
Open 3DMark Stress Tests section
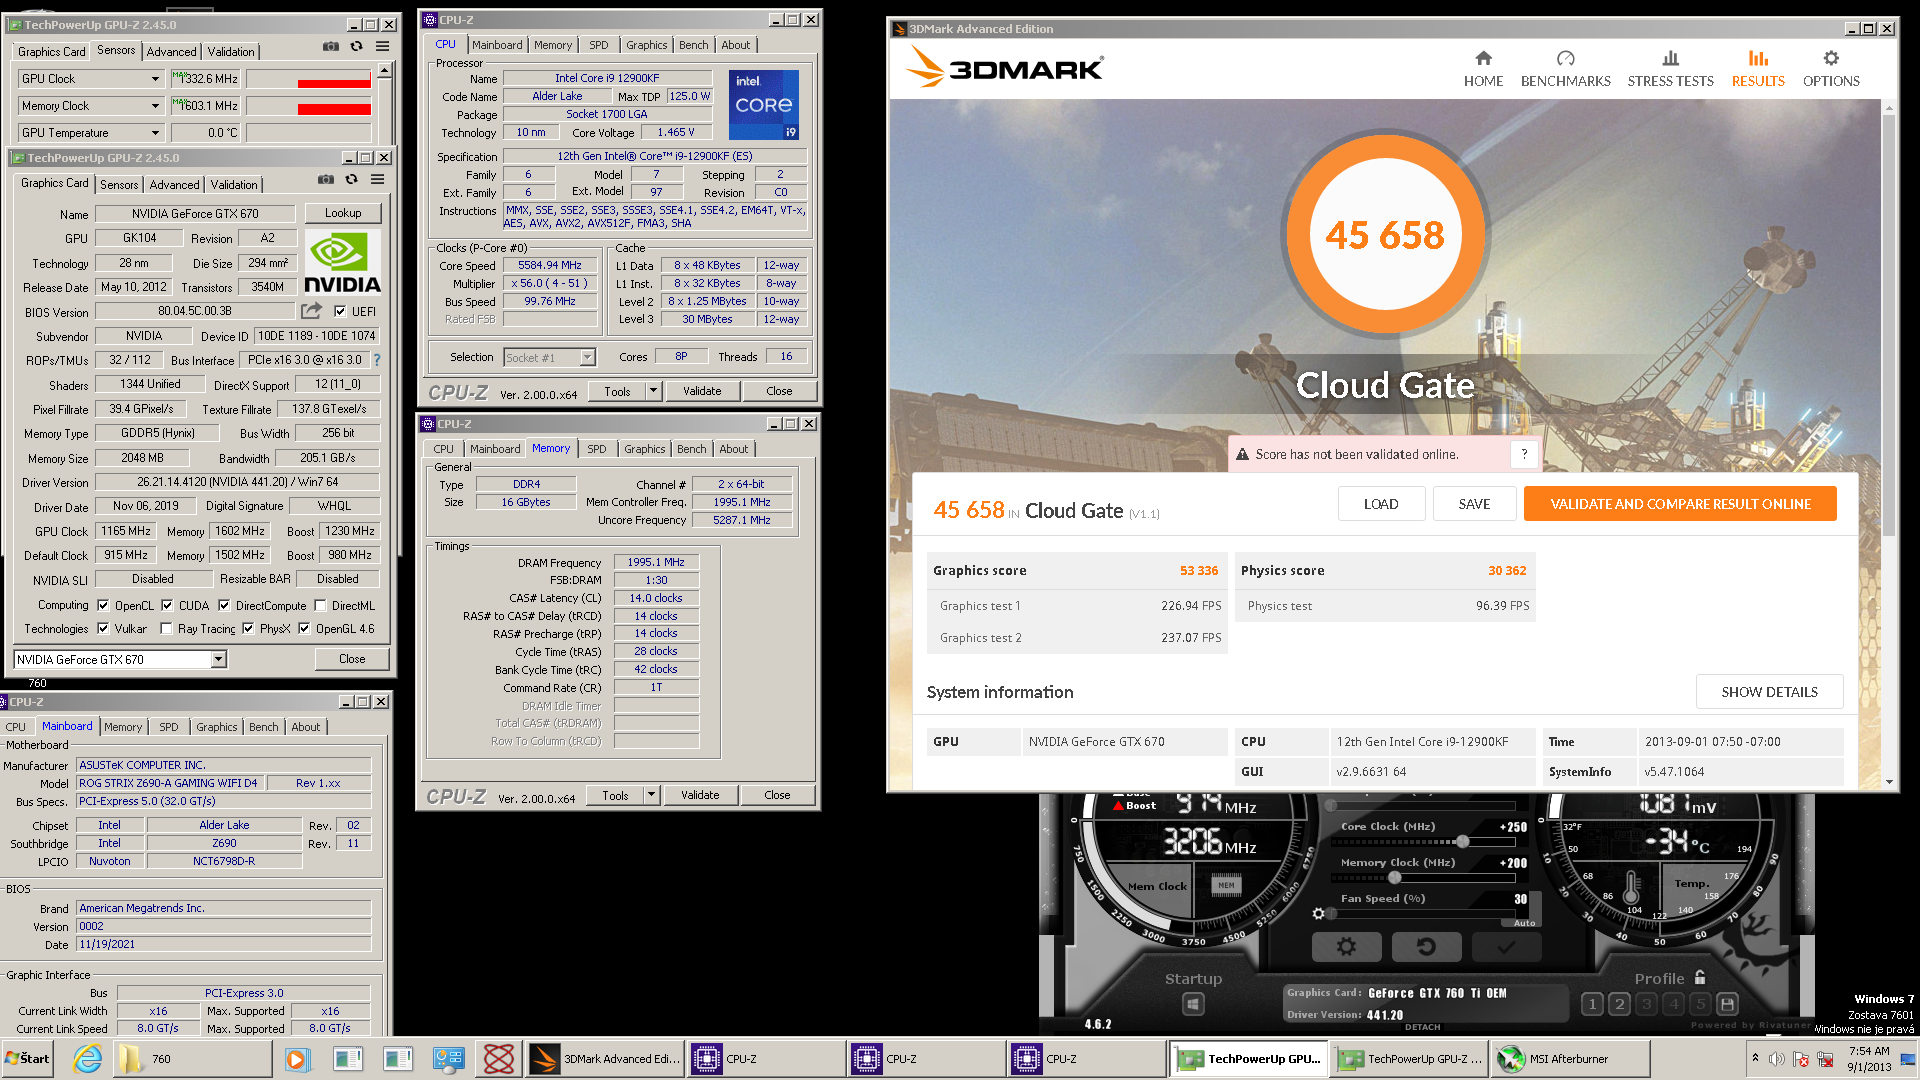click(1670, 69)
